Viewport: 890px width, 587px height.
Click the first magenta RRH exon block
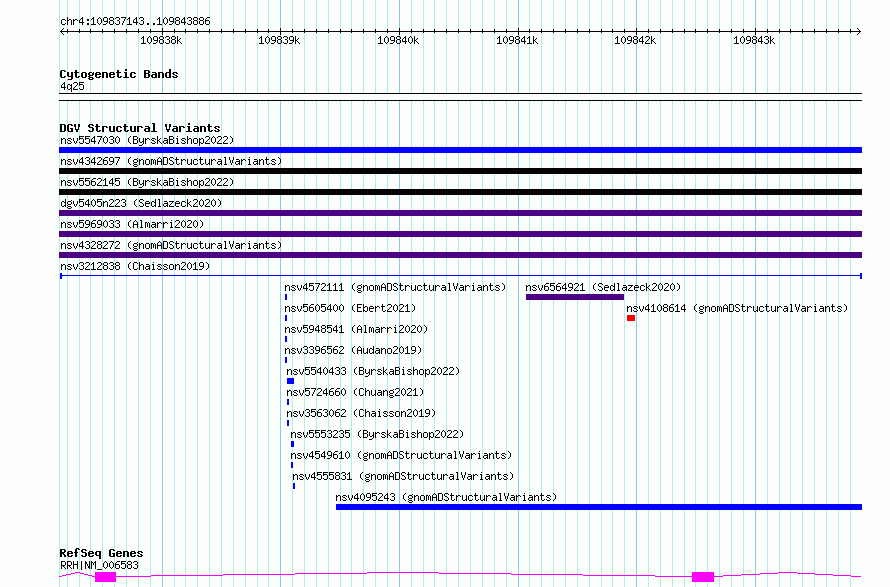point(106,577)
